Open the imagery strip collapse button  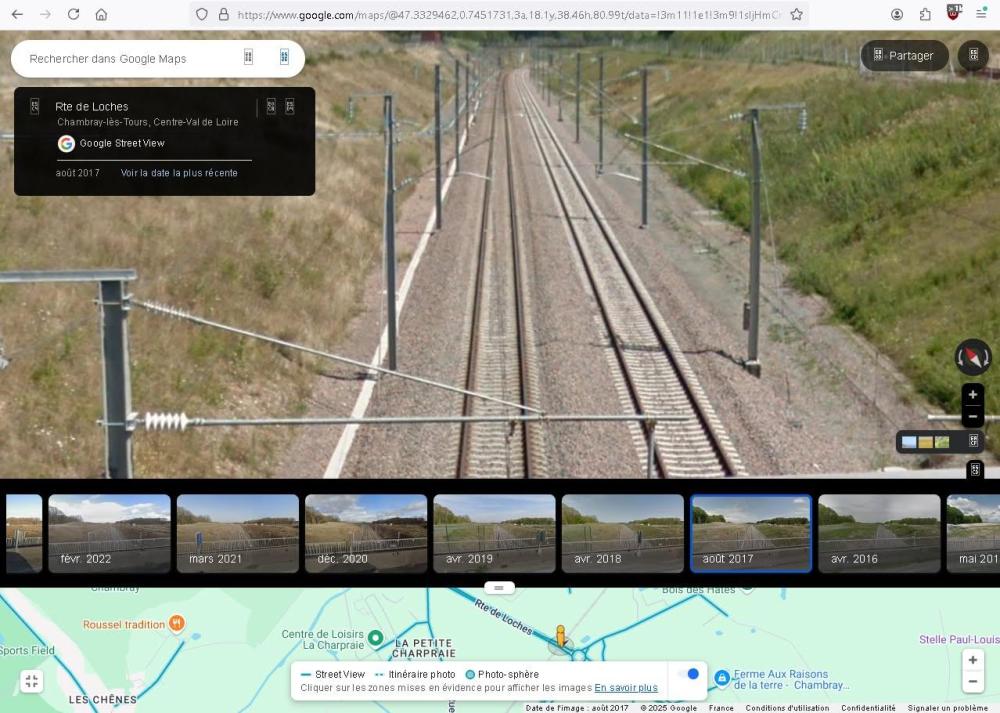pos(975,470)
